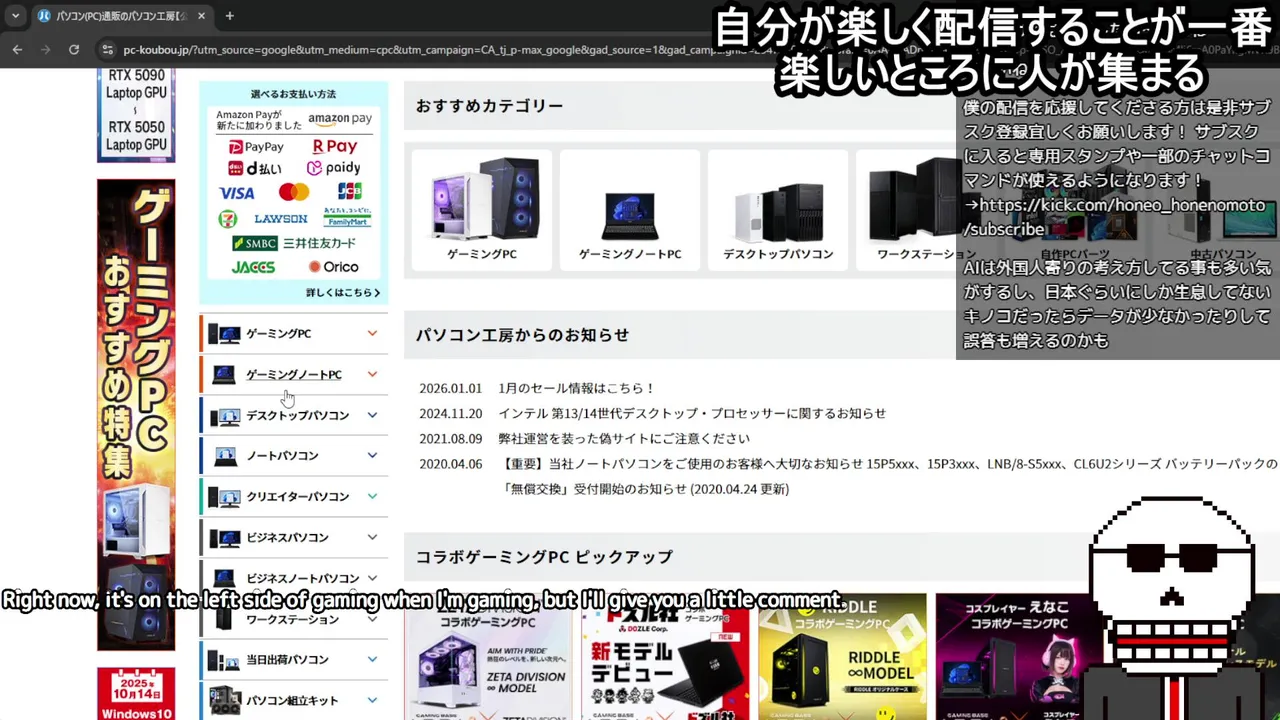Screen dimensions: 1280x720
Task: Open the 1月のセール情報はこちら news link
Action: point(577,388)
